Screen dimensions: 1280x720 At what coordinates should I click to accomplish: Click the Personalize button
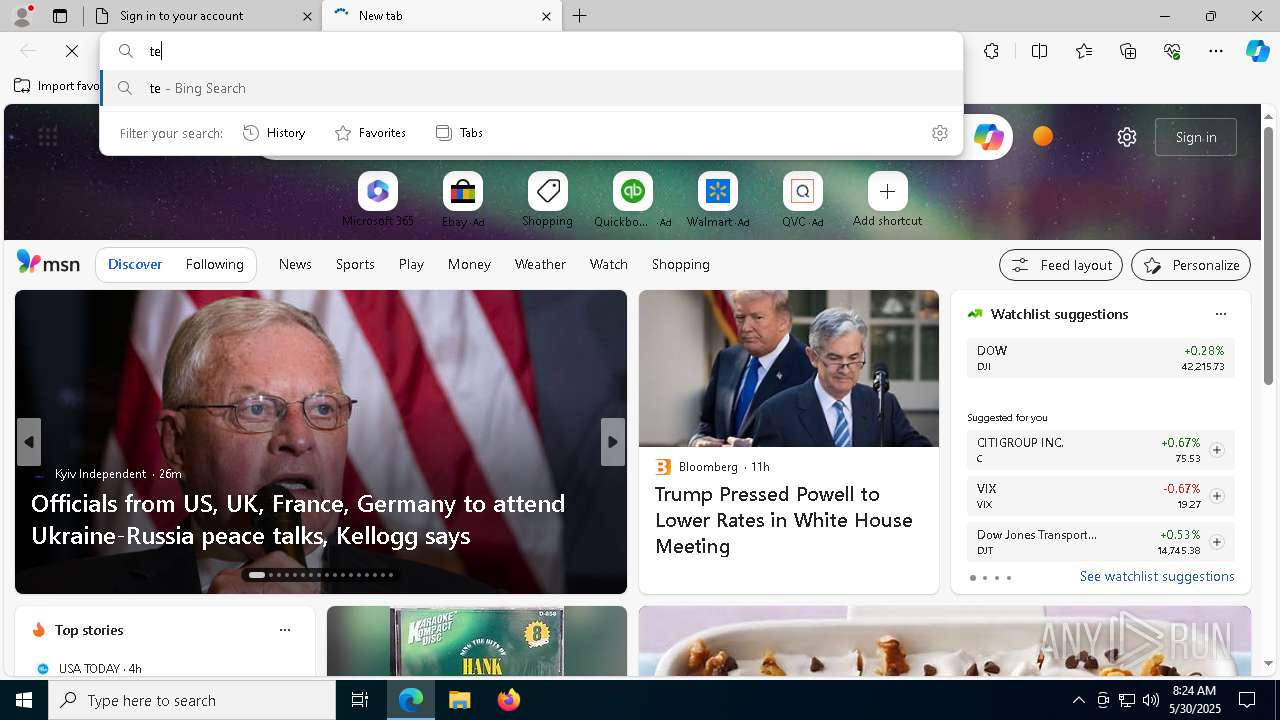click(1190, 265)
